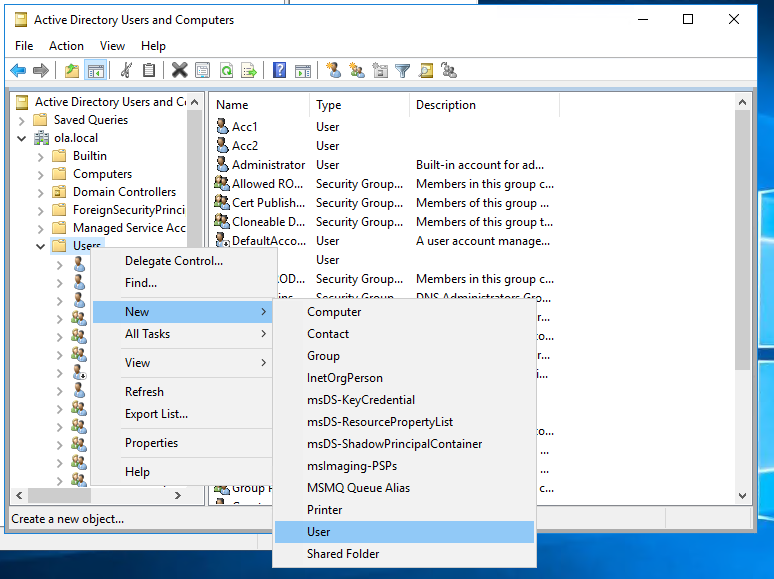
Task: Collapse the ola.local domain node
Action: [22, 138]
